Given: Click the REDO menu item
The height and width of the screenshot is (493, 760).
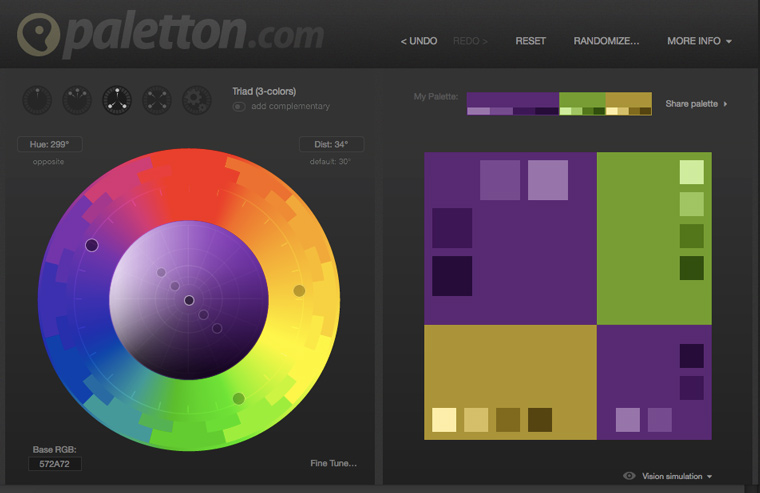Looking at the screenshot, I should pyautogui.click(x=470, y=41).
